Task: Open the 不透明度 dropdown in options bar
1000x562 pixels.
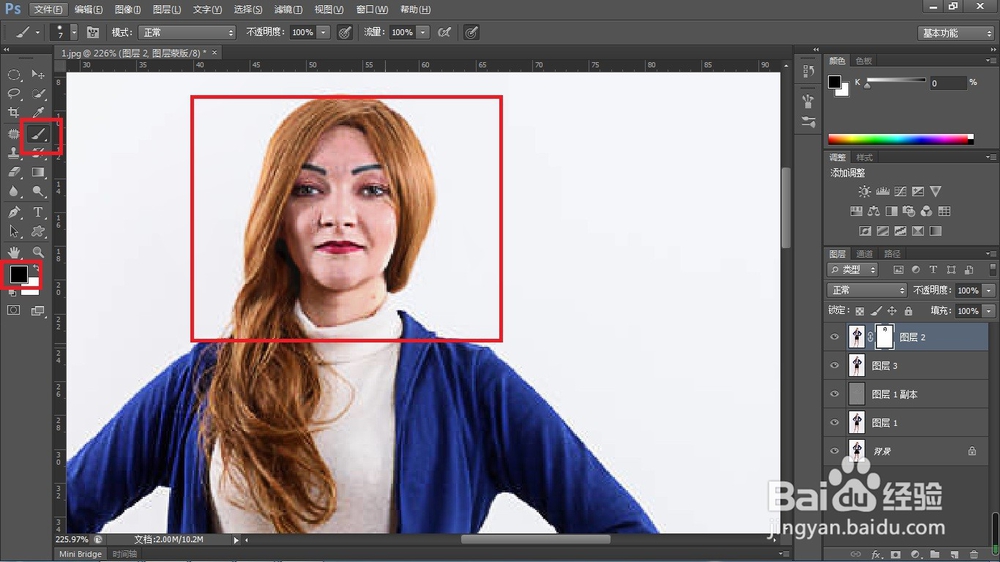Action: [x=323, y=33]
